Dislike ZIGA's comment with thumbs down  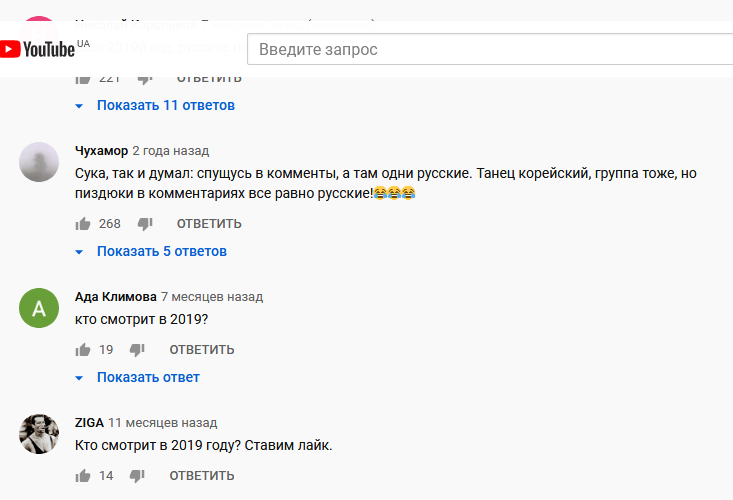pyautogui.click(x=137, y=475)
